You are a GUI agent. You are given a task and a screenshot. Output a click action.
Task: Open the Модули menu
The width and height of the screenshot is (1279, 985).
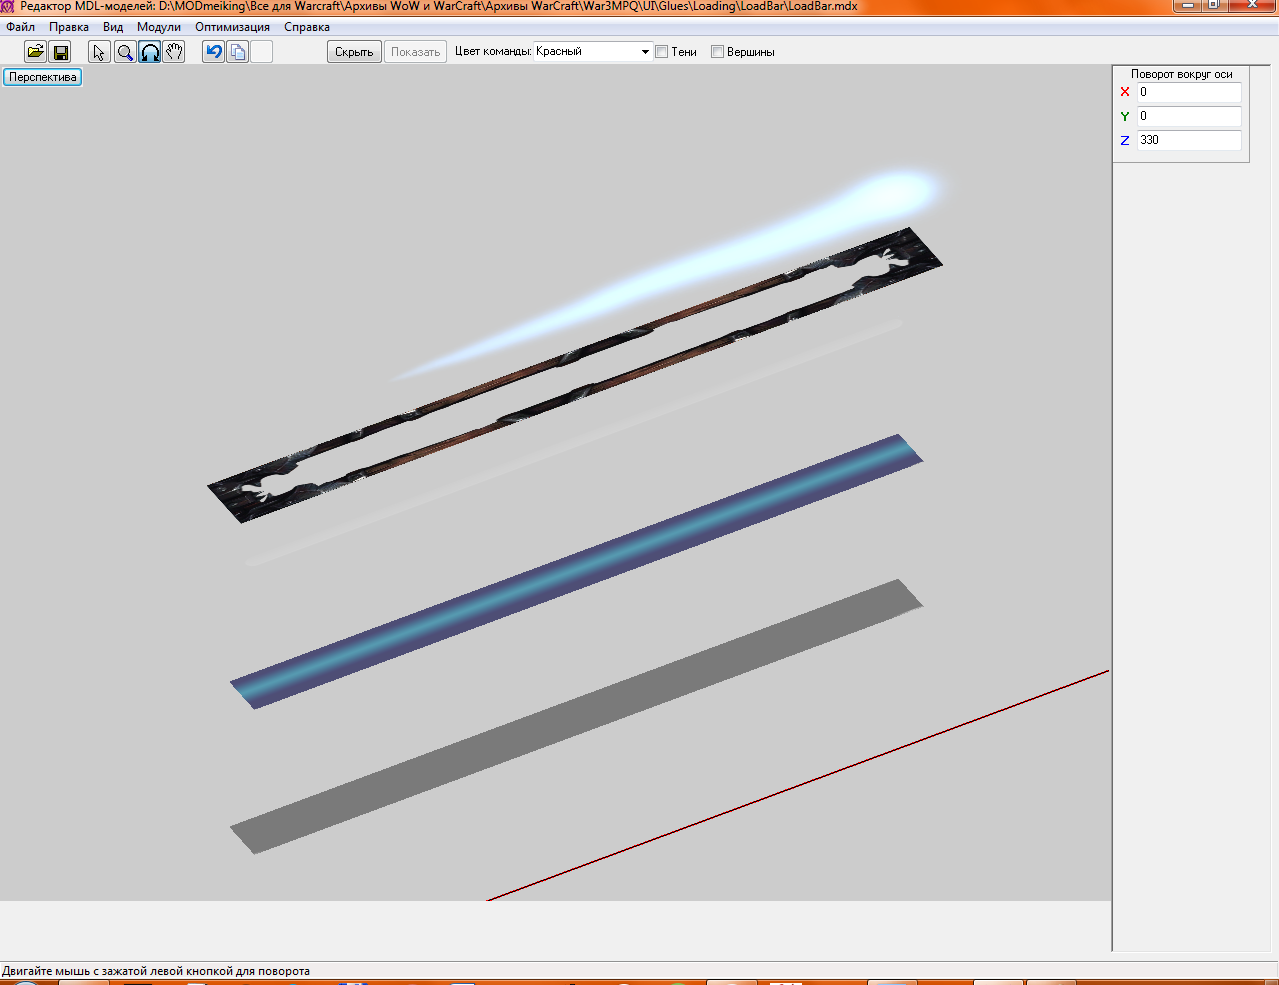click(x=159, y=27)
